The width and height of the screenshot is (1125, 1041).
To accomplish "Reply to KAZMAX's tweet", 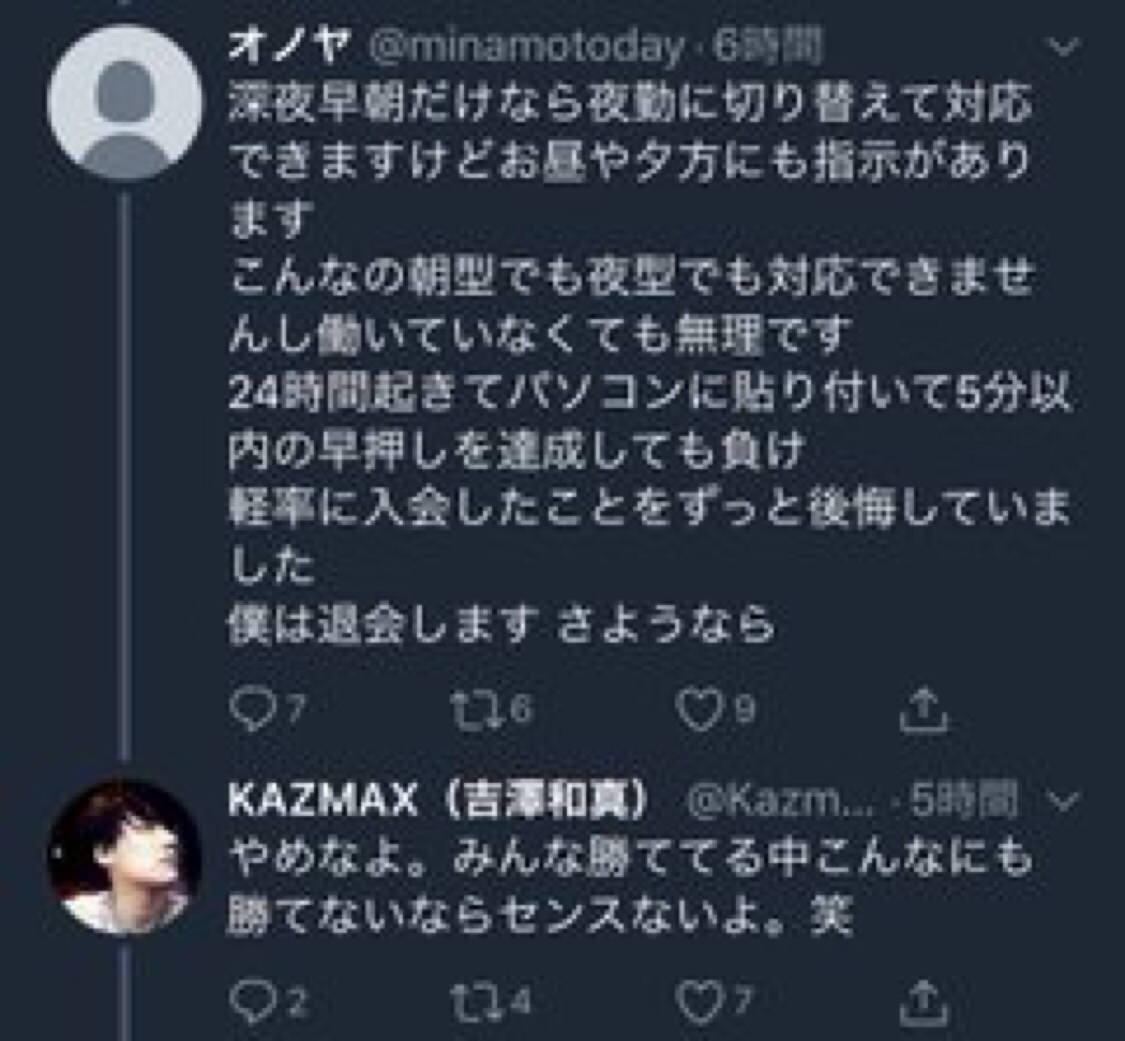I will (246, 998).
